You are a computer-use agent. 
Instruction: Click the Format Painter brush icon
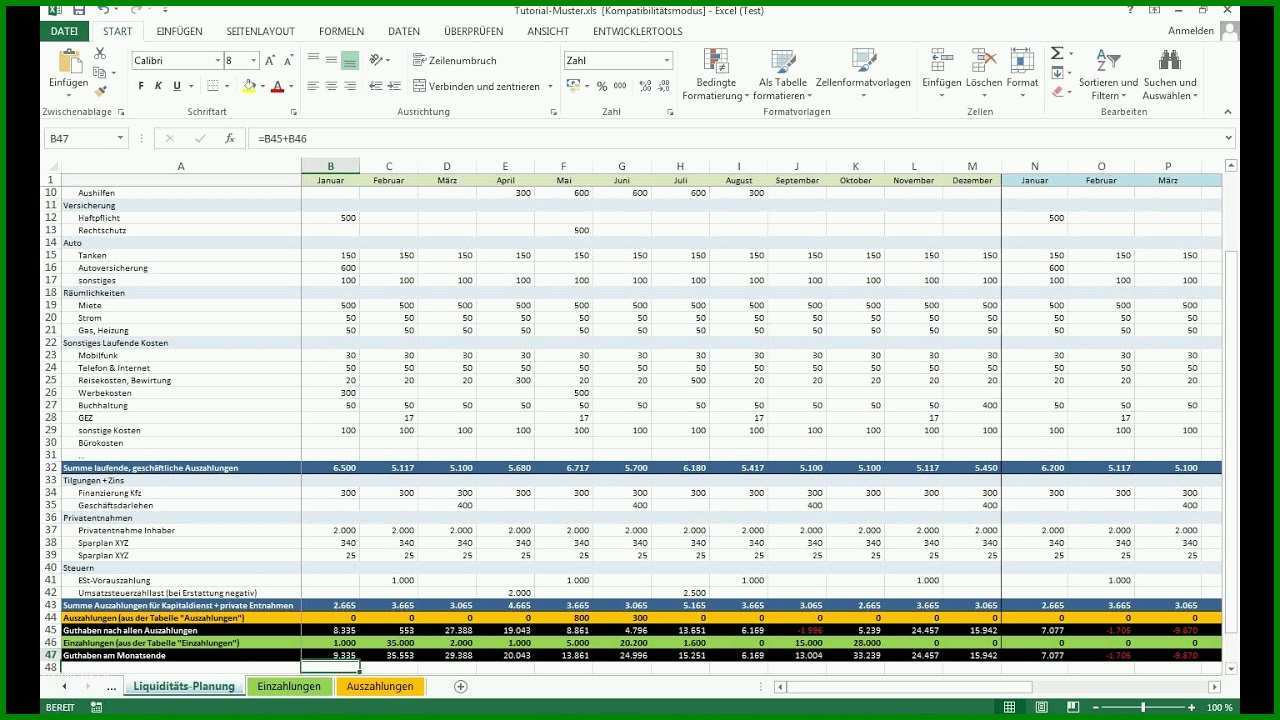[x=100, y=91]
